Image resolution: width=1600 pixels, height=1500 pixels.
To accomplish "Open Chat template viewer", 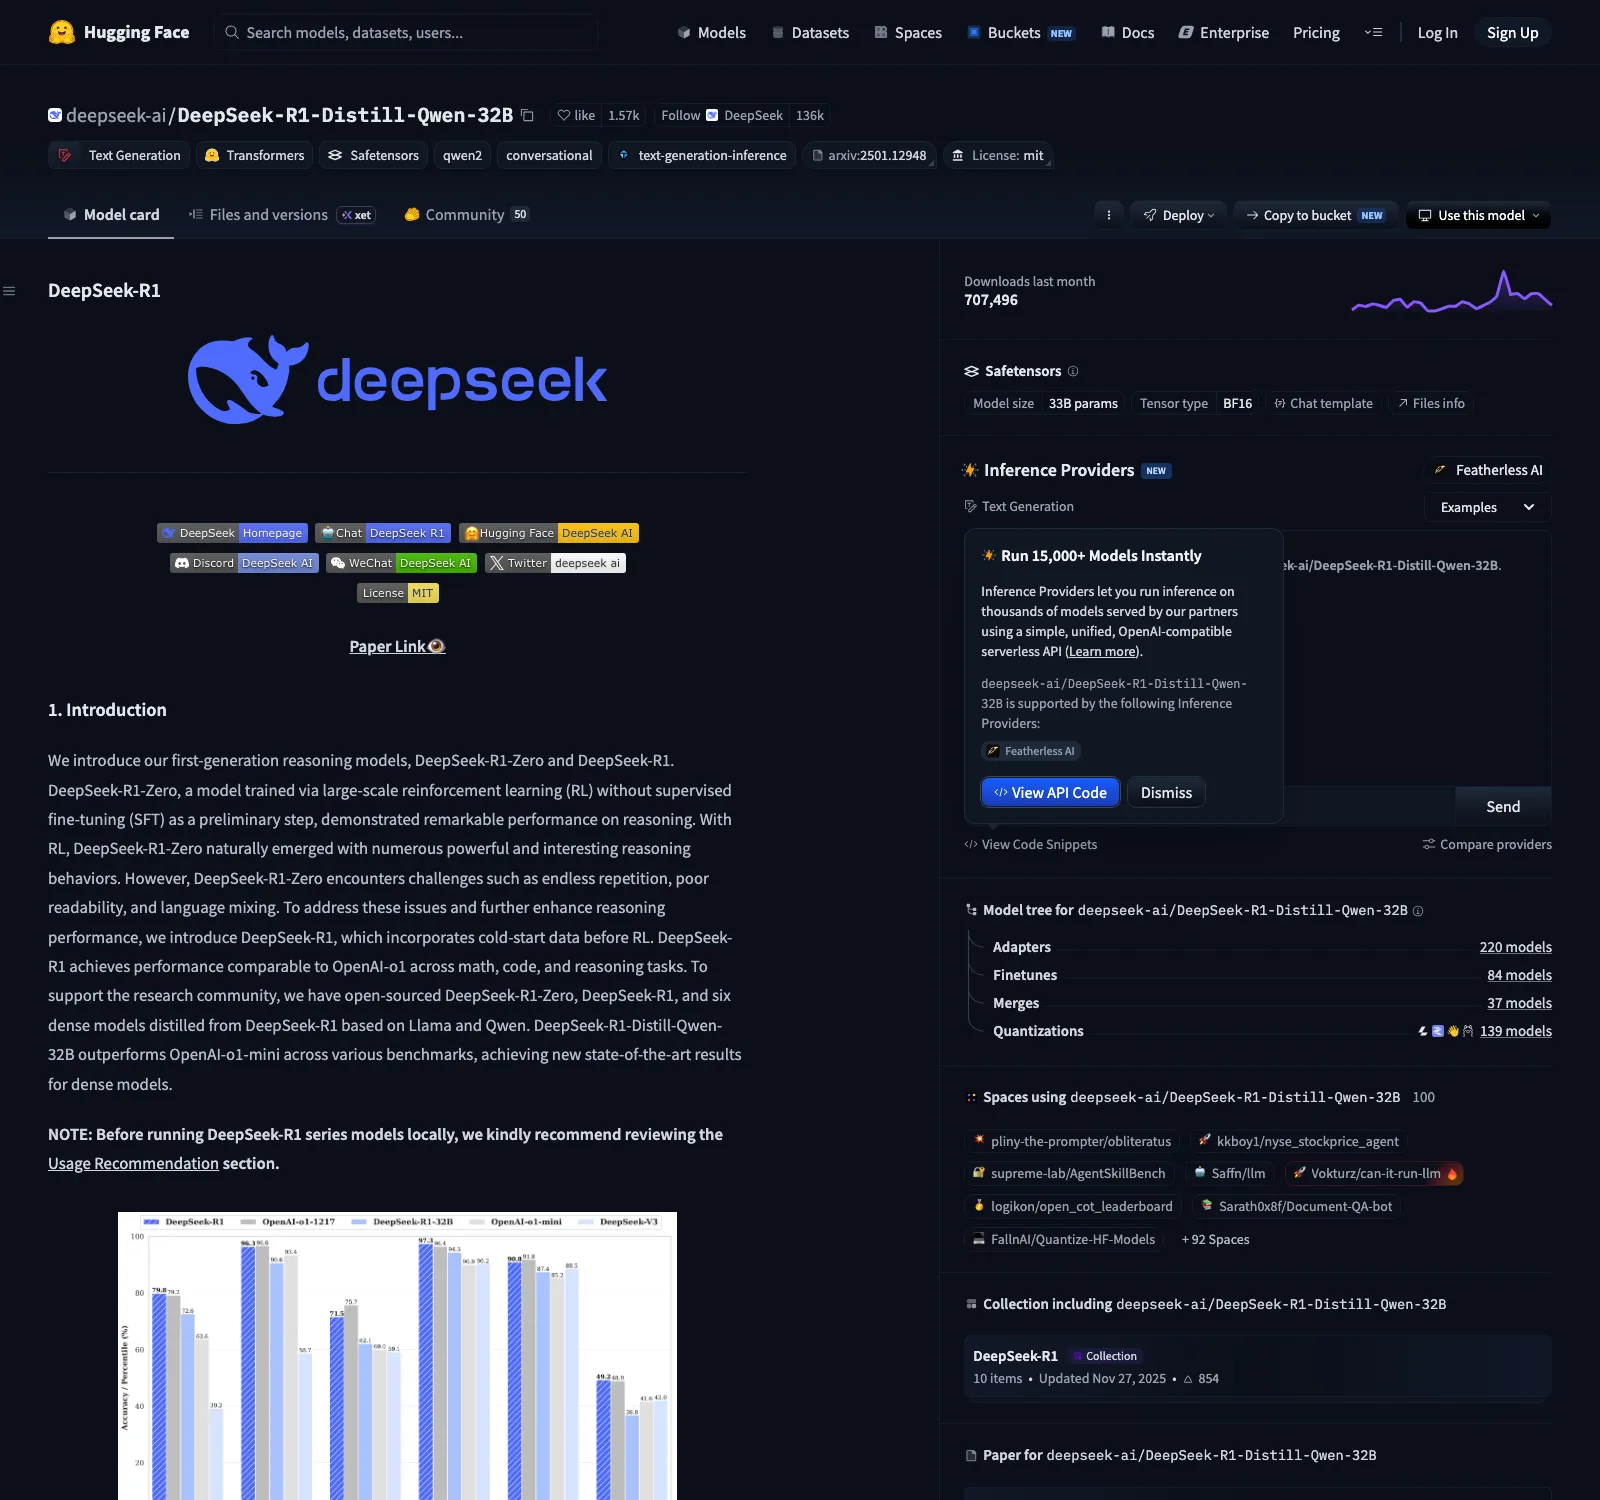I will pyautogui.click(x=1323, y=403).
